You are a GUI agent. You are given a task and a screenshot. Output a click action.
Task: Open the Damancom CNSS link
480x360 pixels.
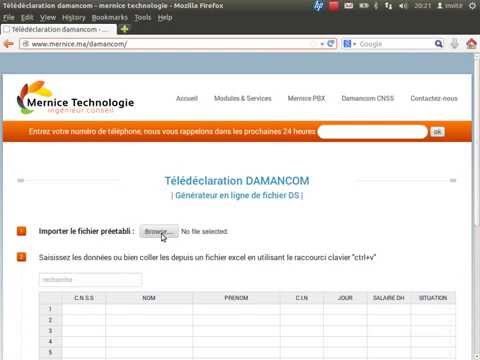[x=368, y=98]
